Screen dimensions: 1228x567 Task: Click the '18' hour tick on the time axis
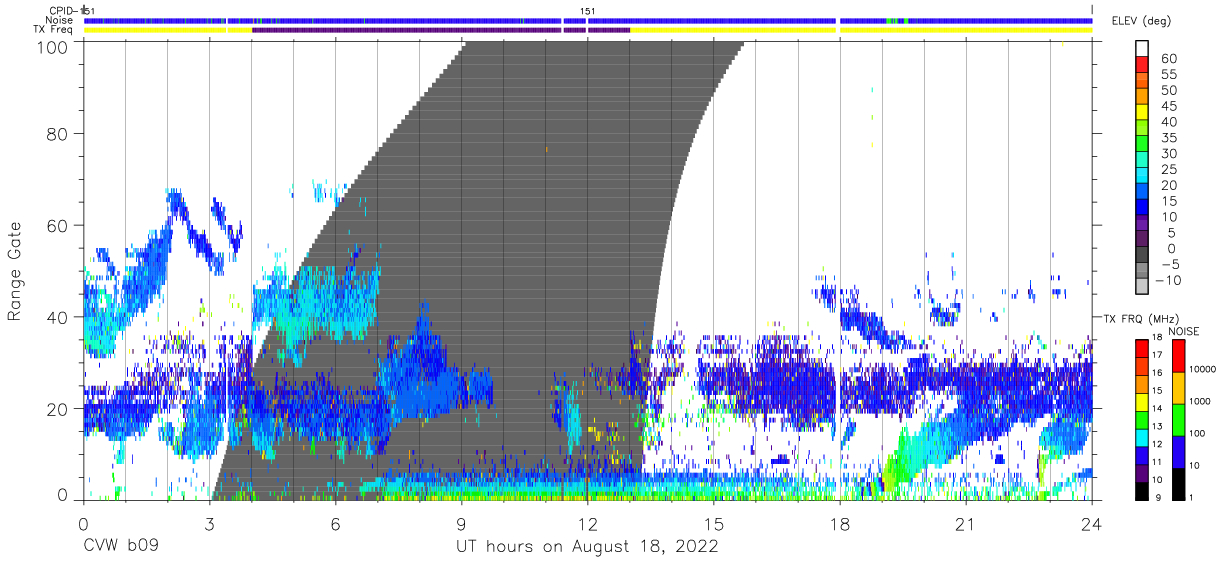coord(840,523)
